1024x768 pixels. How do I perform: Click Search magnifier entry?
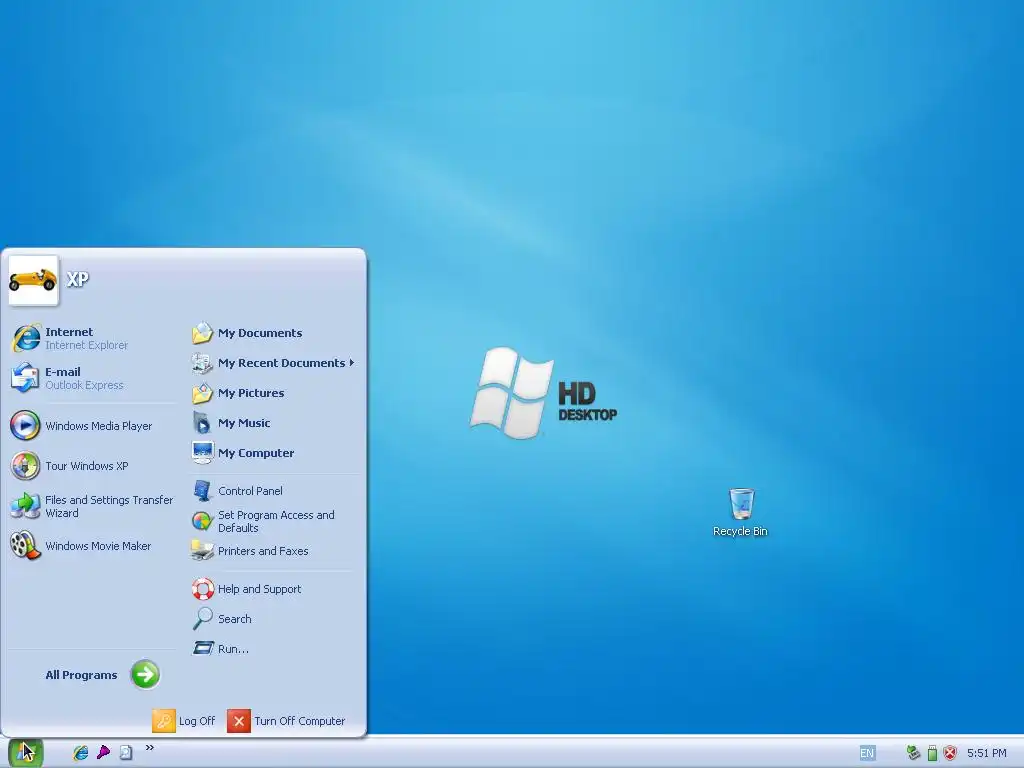tap(222, 619)
